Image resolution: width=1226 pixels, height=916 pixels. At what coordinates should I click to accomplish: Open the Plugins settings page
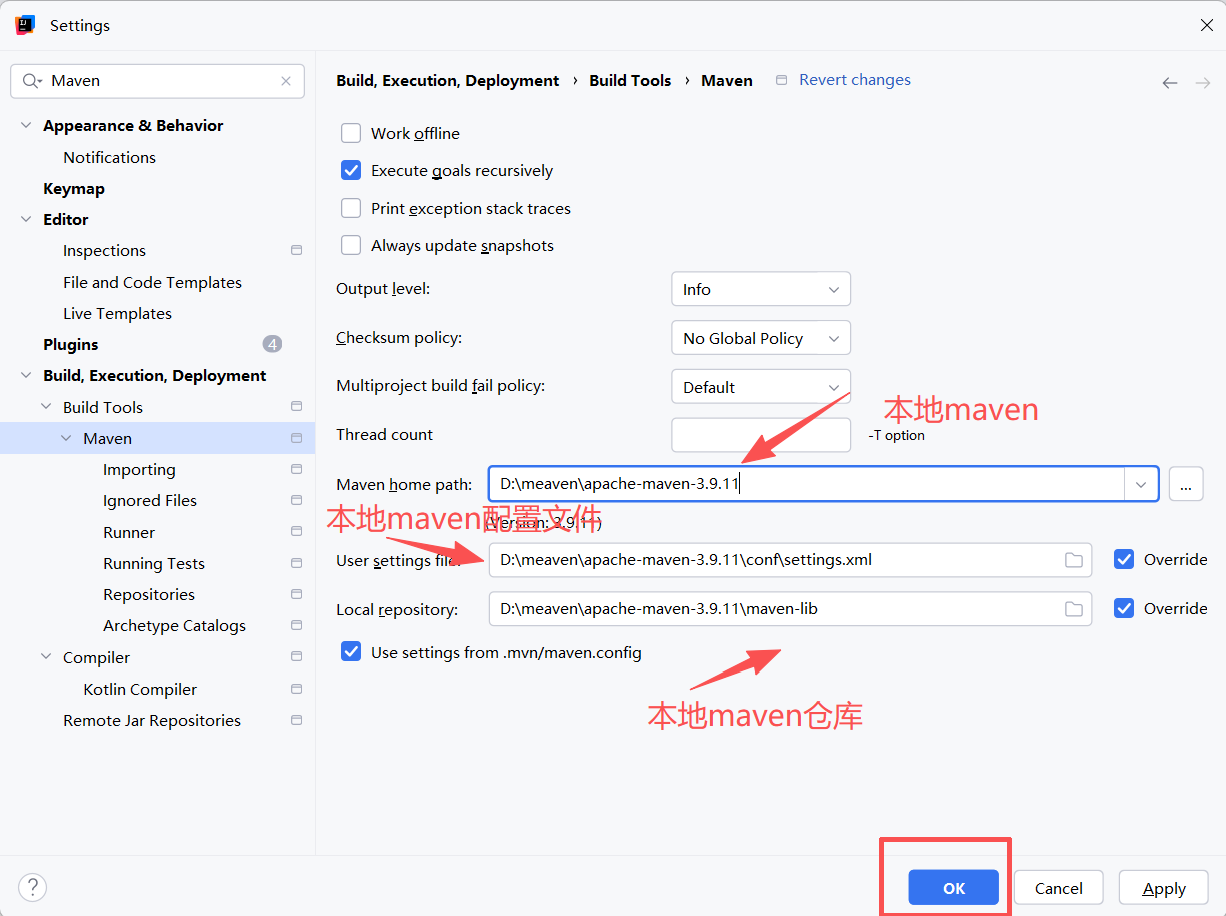point(71,344)
